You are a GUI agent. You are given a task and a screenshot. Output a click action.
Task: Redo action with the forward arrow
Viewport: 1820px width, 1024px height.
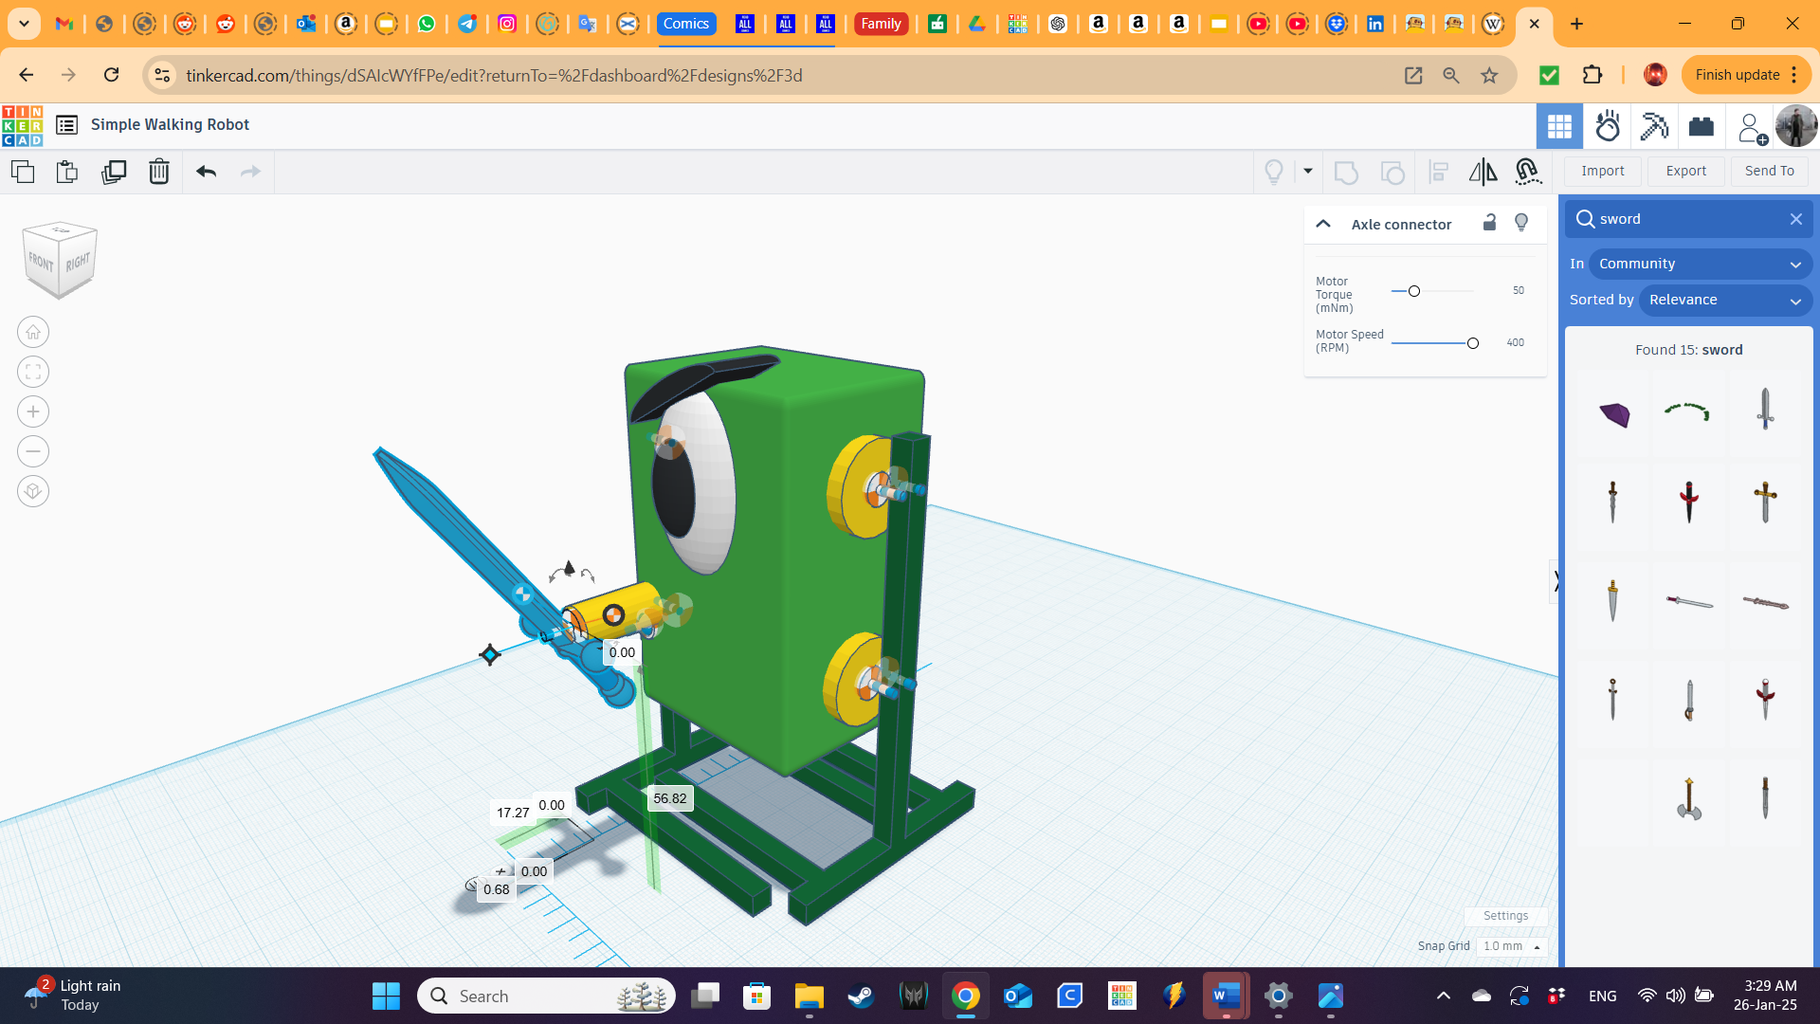250,172
